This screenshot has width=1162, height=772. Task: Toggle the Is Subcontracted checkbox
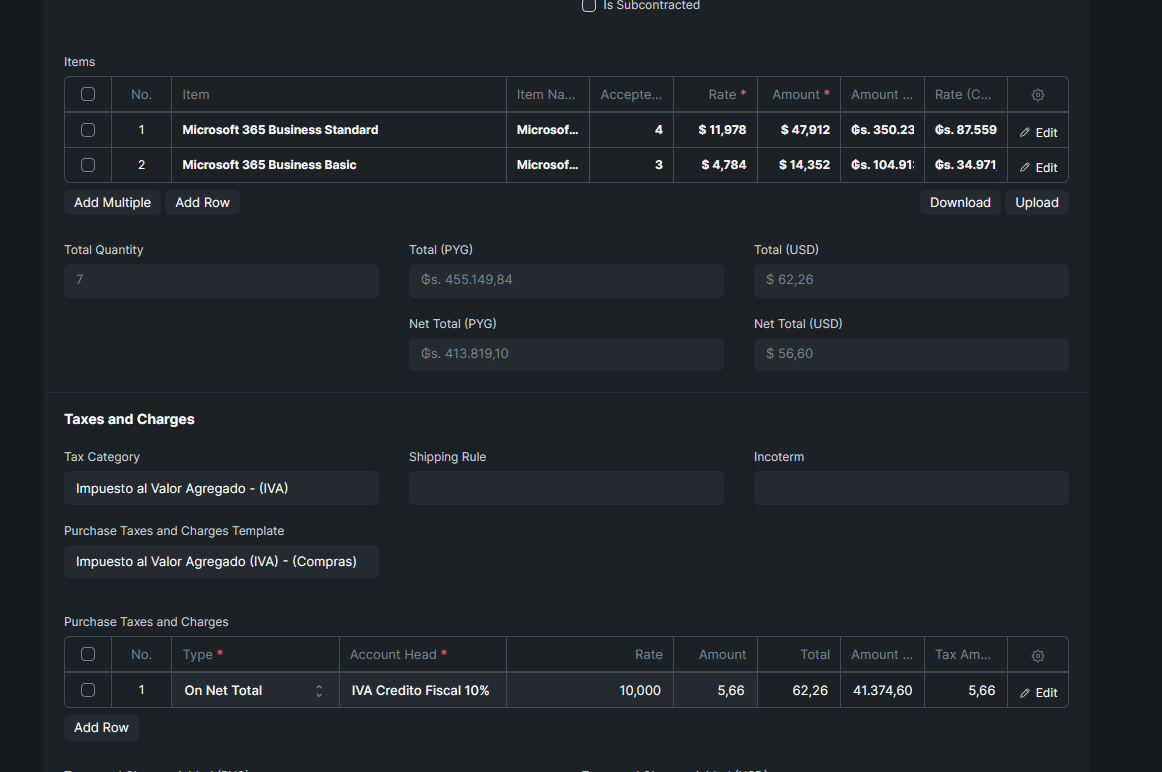pyautogui.click(x=589, y=6)
